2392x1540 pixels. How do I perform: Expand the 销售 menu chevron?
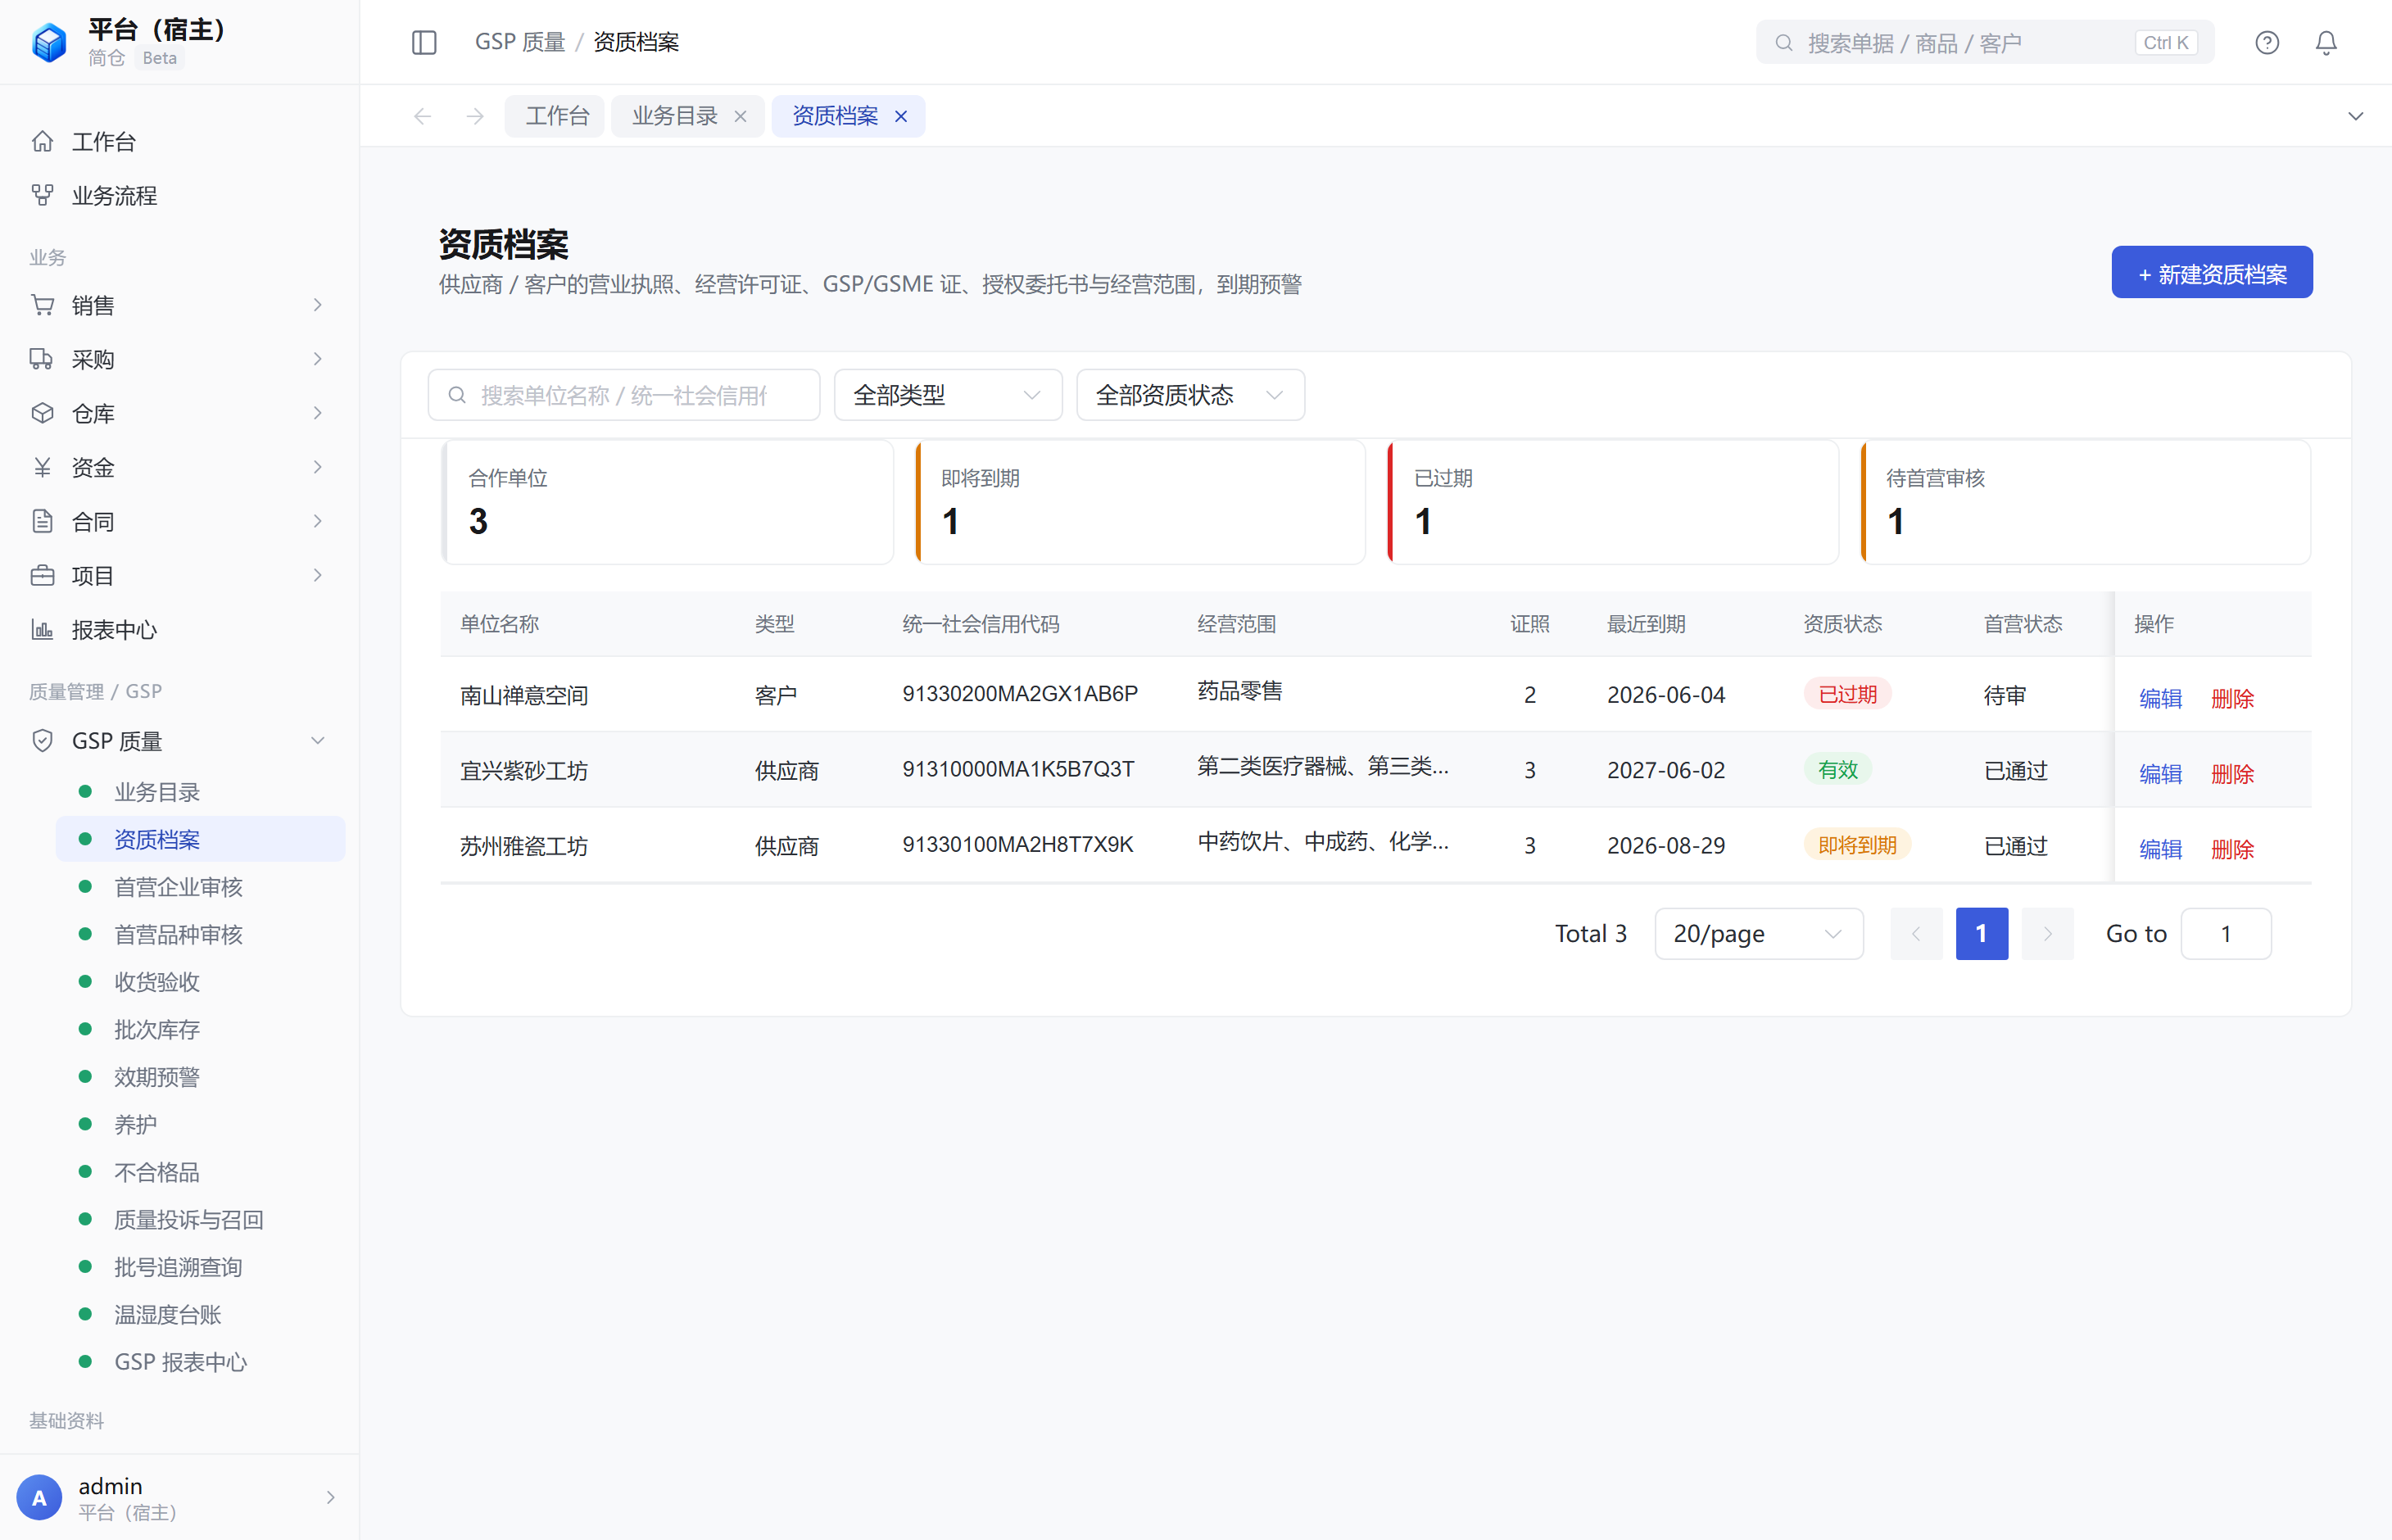click(x=318, y=305)
